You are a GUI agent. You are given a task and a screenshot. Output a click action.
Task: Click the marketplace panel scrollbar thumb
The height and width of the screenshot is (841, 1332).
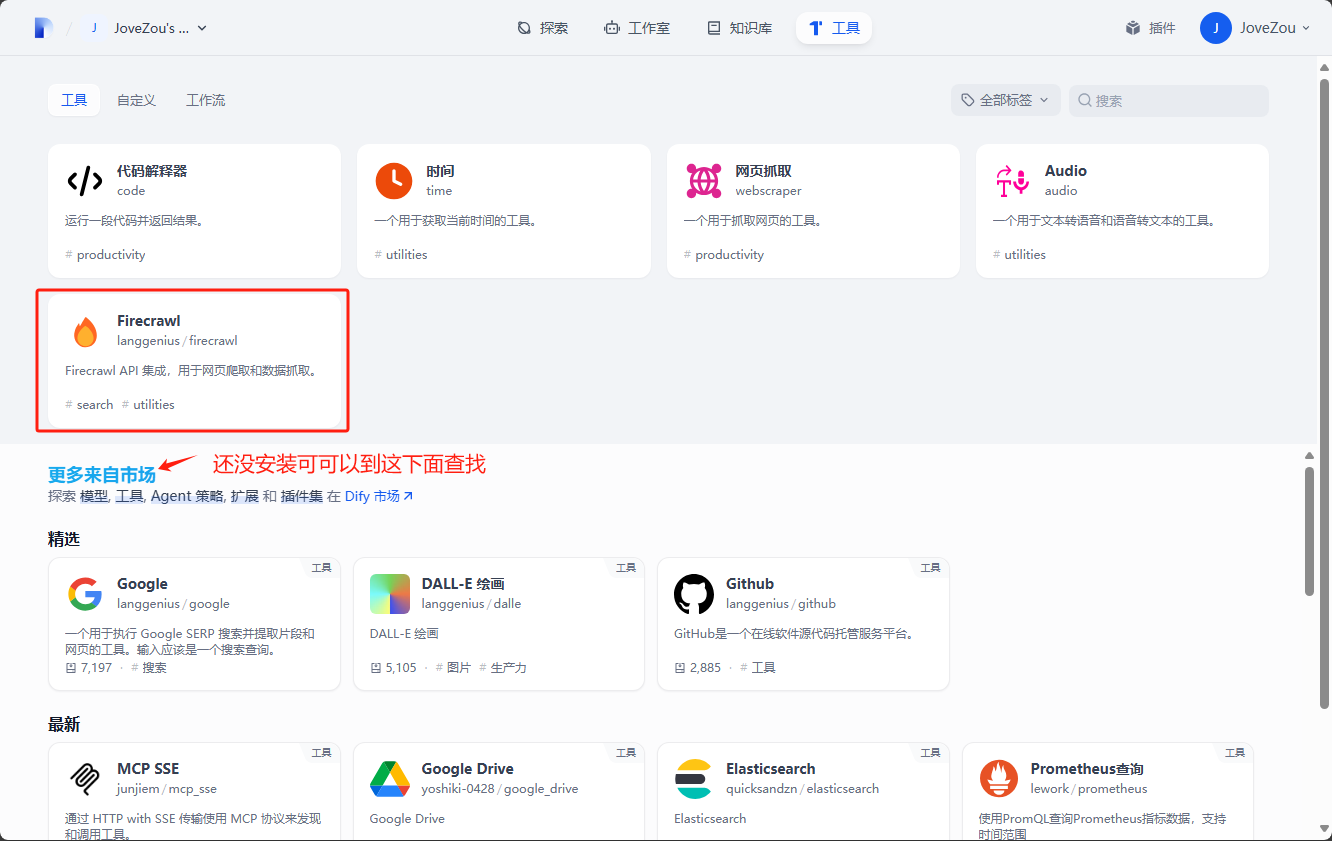[1310, 529]
